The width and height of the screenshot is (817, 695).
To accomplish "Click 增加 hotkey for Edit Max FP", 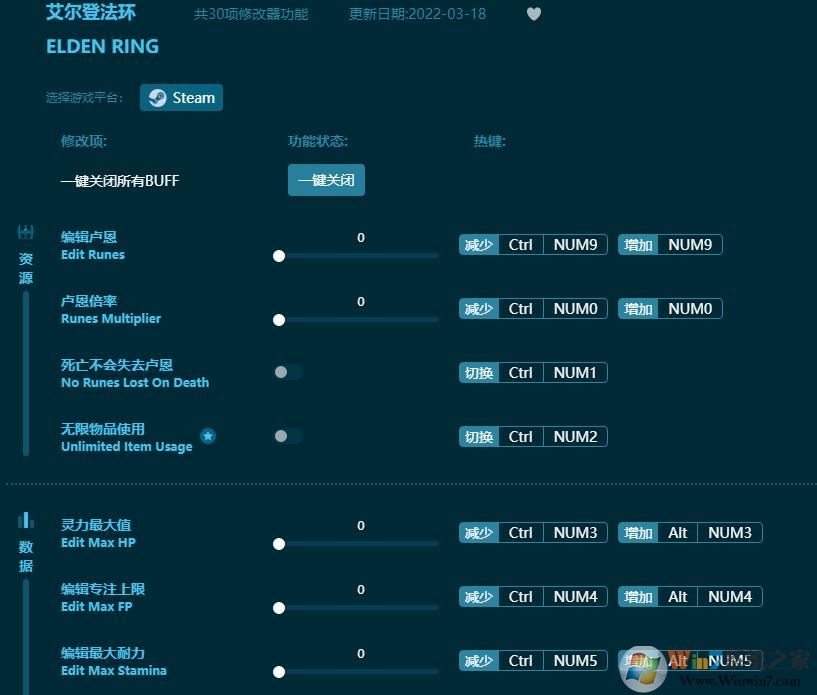I will pos(638,597).
